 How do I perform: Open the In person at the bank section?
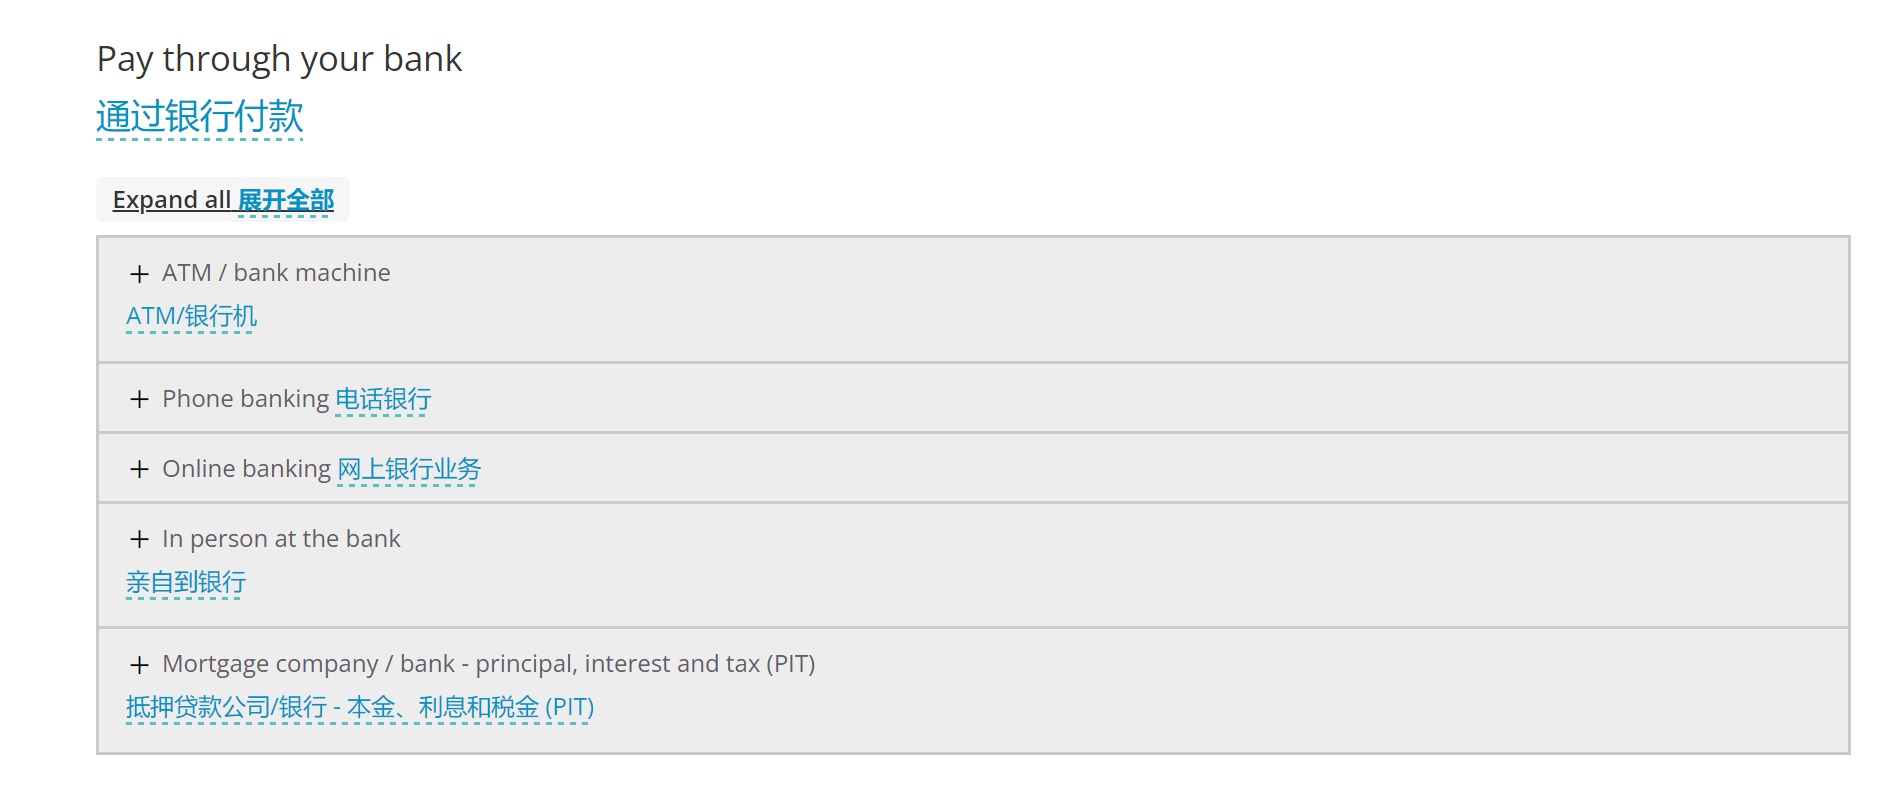(x=281, y=539)
